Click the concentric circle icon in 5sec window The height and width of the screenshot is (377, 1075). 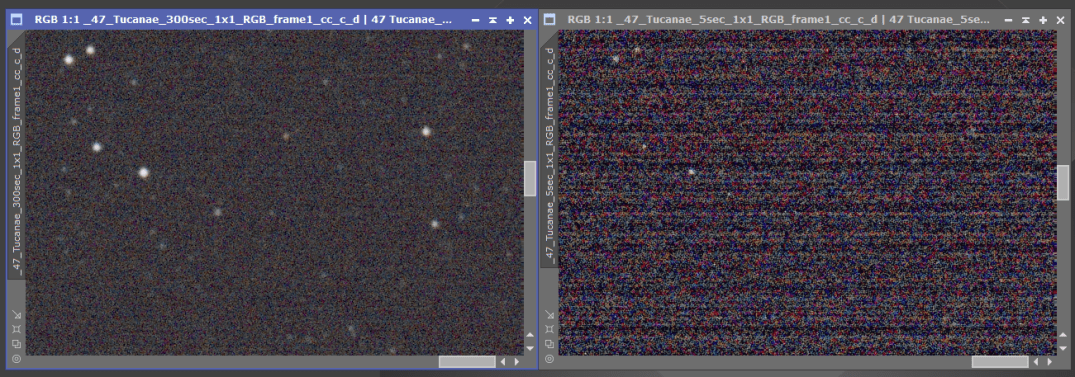pos(549,358)
